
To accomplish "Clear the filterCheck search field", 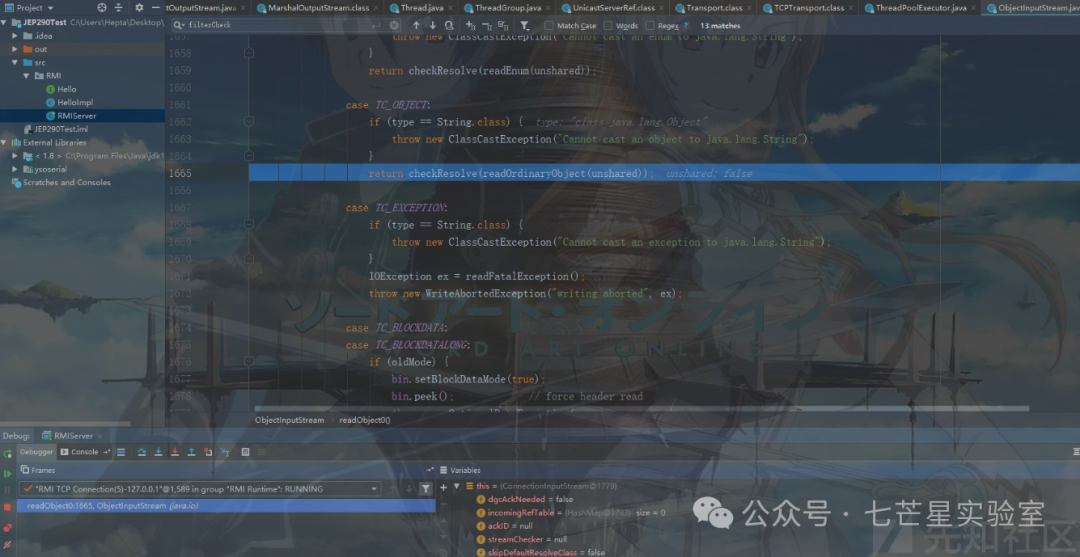I will (394, 25).
